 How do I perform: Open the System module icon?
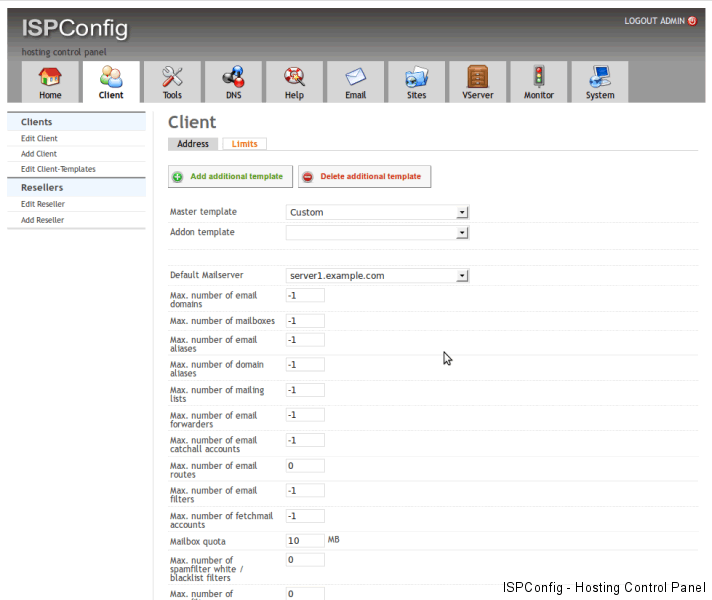[x=600, y=78]
